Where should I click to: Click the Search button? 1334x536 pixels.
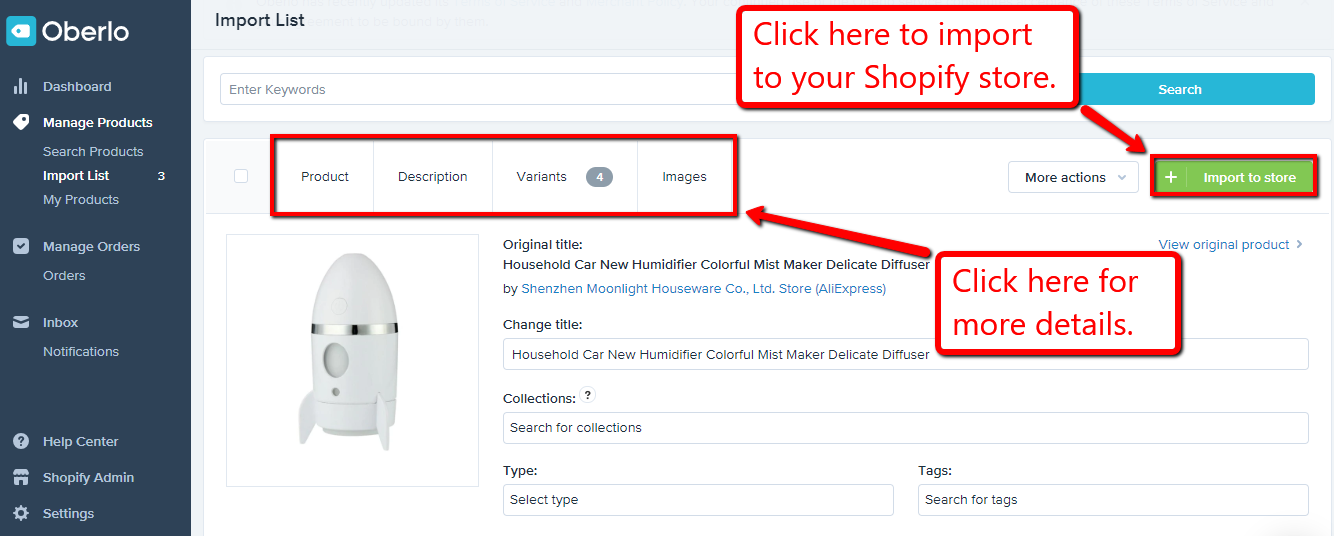tap(1179, 89)
